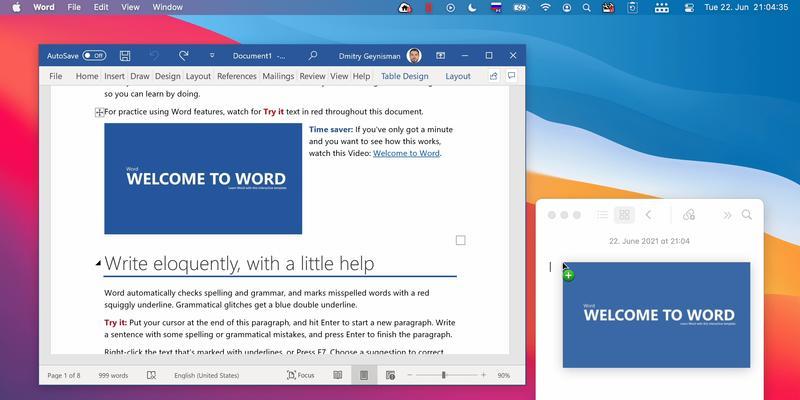Follow the Welcome to Word hyperlink
The image size is (800, 400).
tap(406, 153)
